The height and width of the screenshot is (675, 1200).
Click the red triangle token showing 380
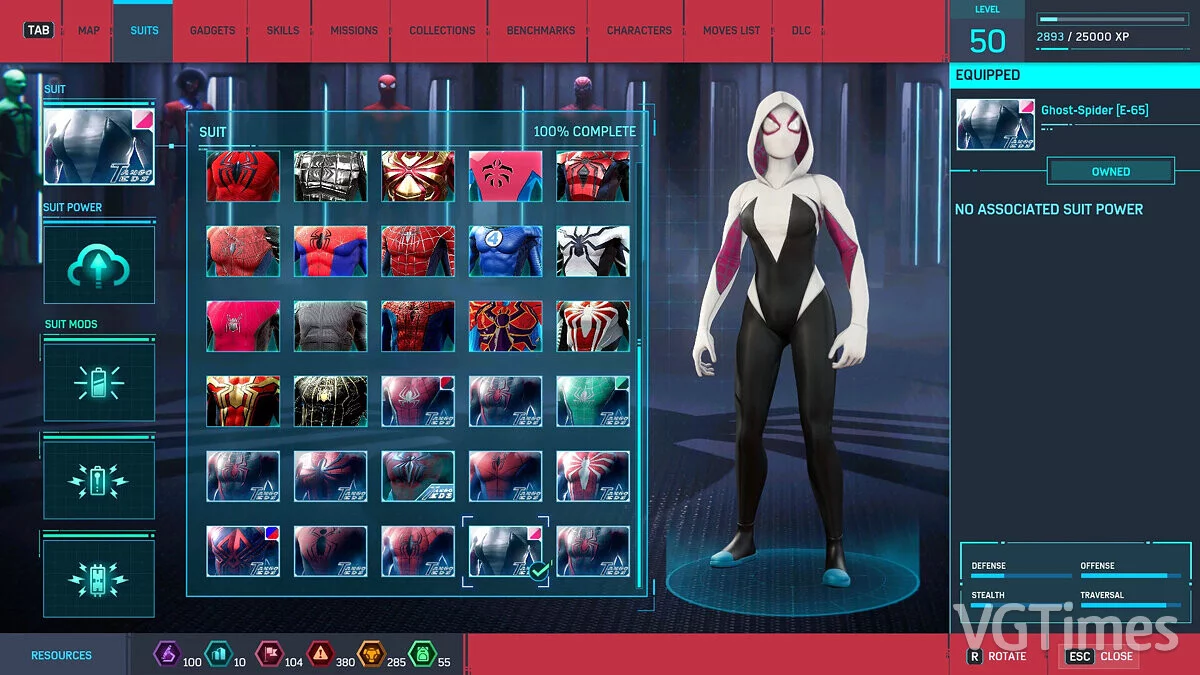320,655
